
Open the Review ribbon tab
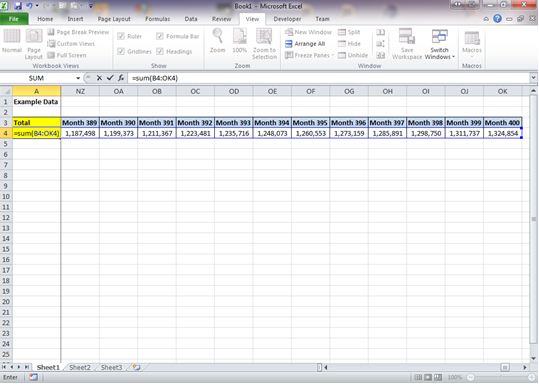[x=221, y=19]
